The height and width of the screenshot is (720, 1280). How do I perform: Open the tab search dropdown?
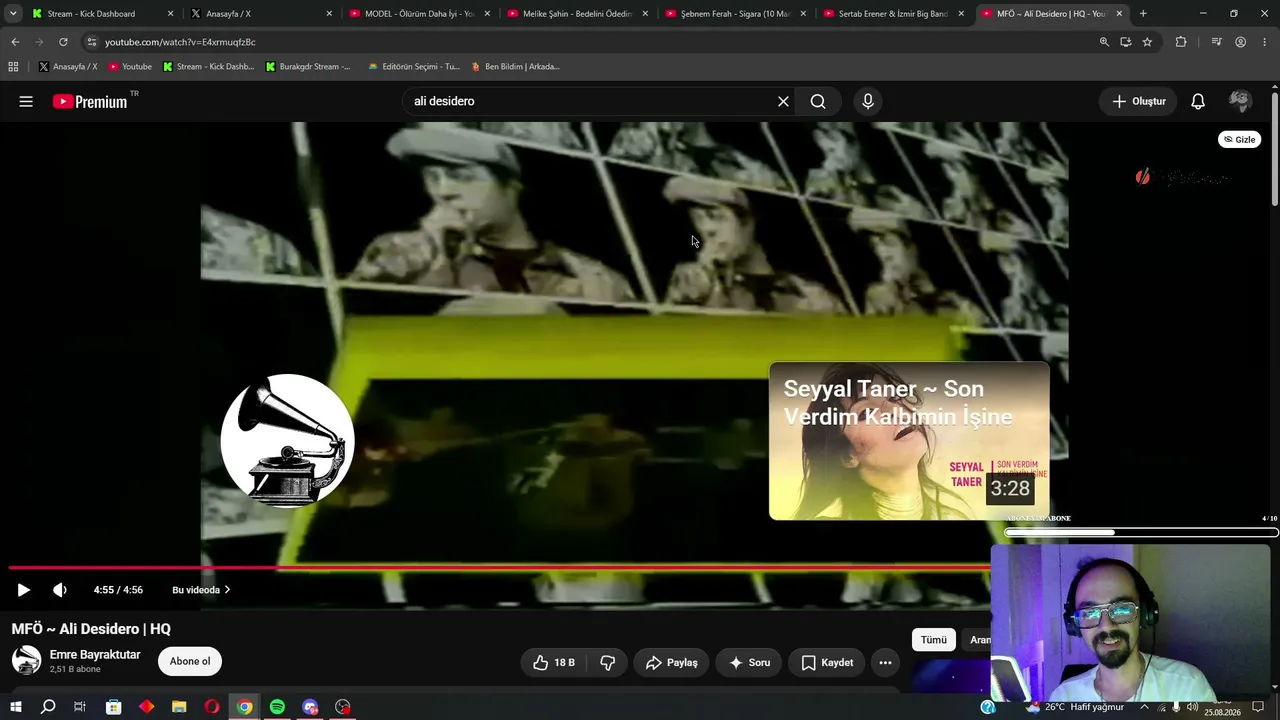13,14
